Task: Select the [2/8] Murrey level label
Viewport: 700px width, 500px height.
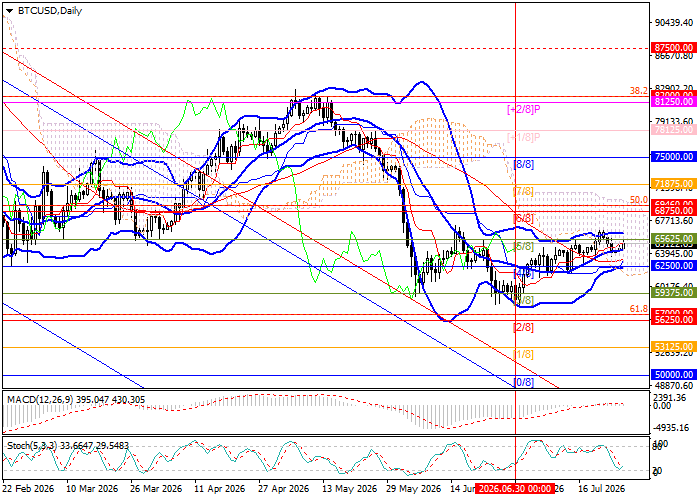Action: point(524,327)
